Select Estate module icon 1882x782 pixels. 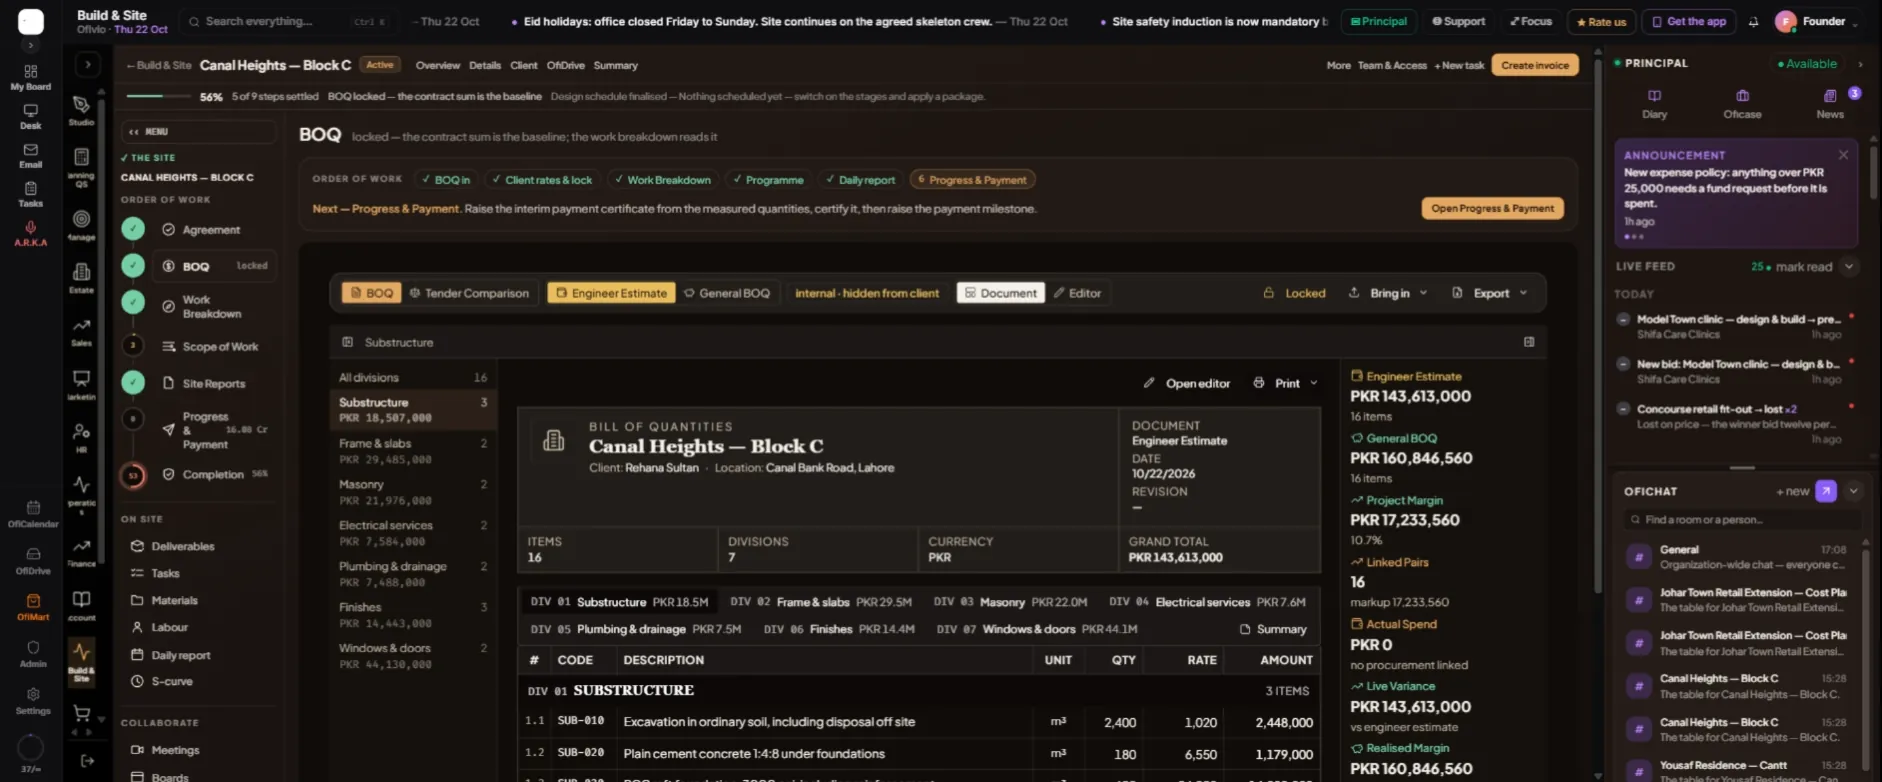click(82, 277)
